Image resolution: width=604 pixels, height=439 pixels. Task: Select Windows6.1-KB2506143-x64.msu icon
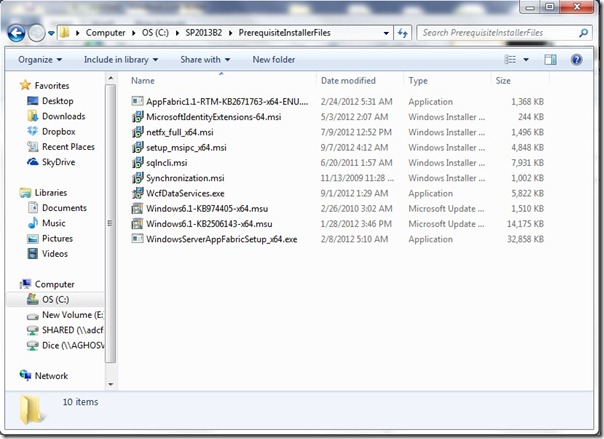coord(137,224)
